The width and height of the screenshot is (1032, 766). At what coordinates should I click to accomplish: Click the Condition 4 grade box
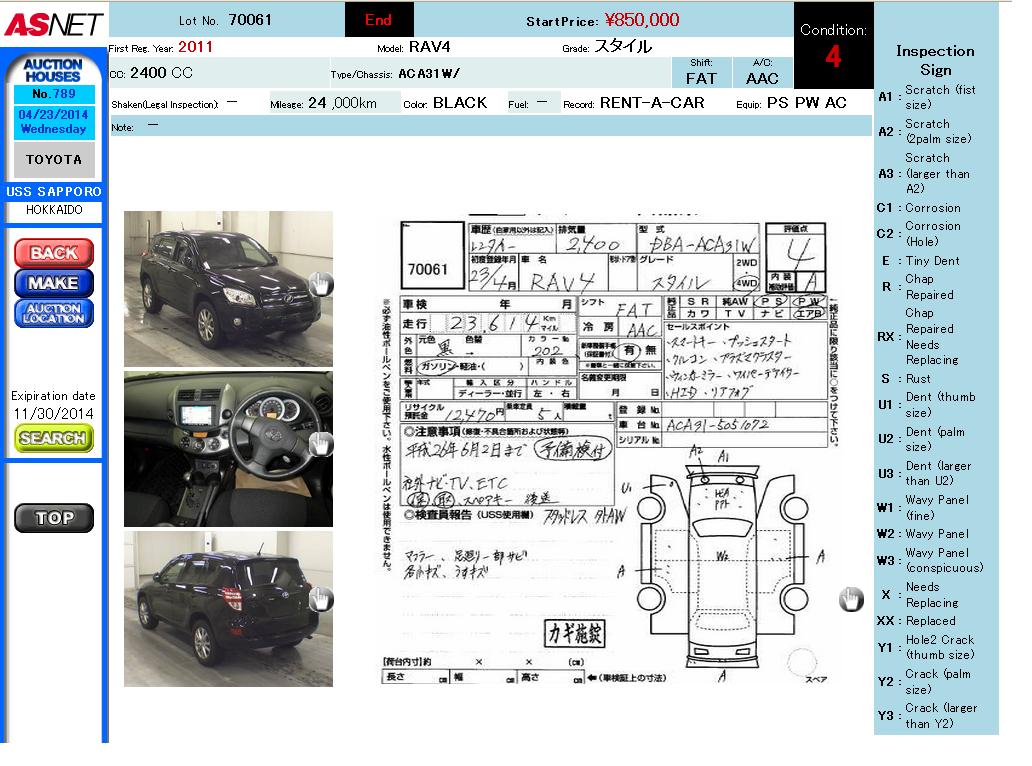833,46
